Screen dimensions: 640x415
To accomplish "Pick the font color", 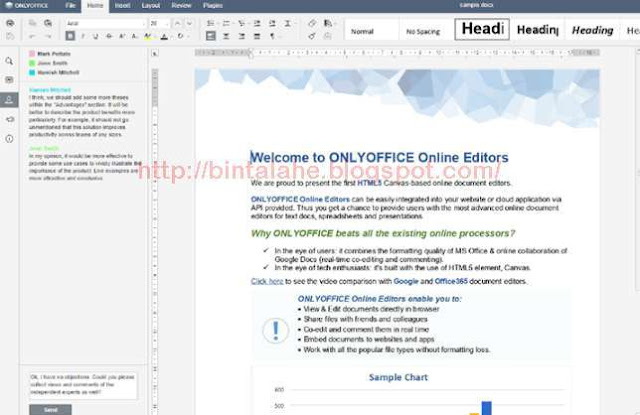I will tap(164, 36).
